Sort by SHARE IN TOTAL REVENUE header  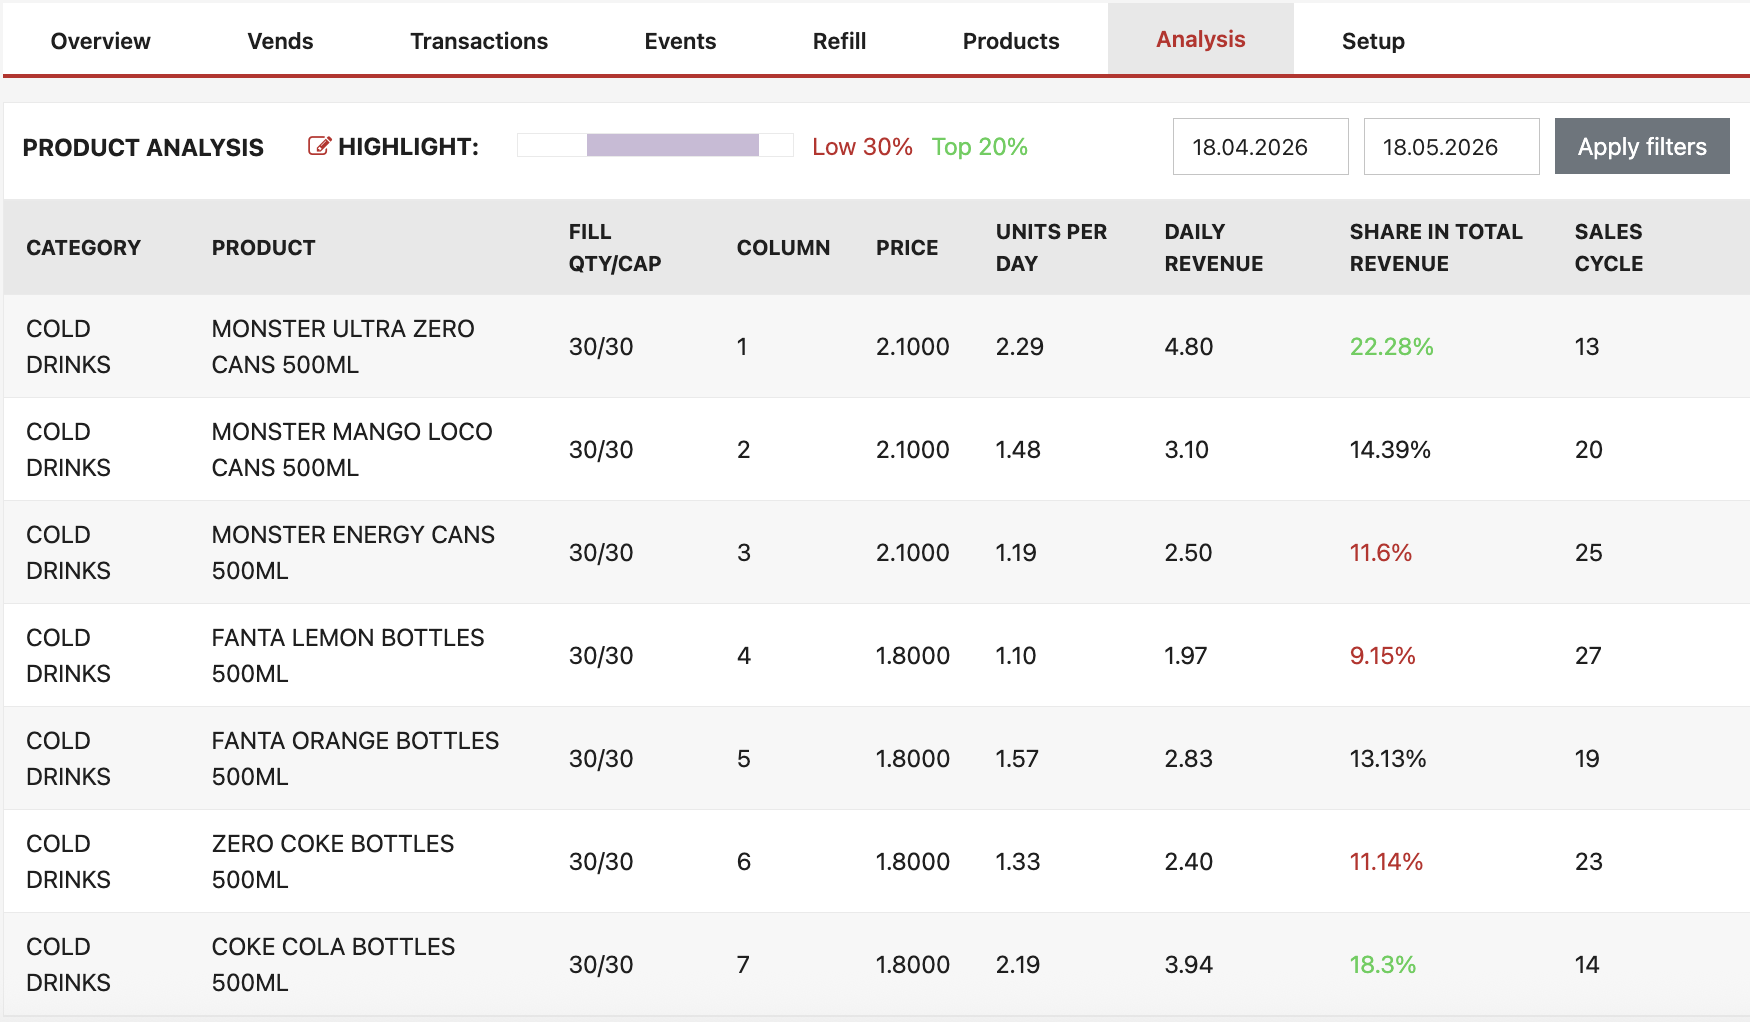click(1435, 247)
